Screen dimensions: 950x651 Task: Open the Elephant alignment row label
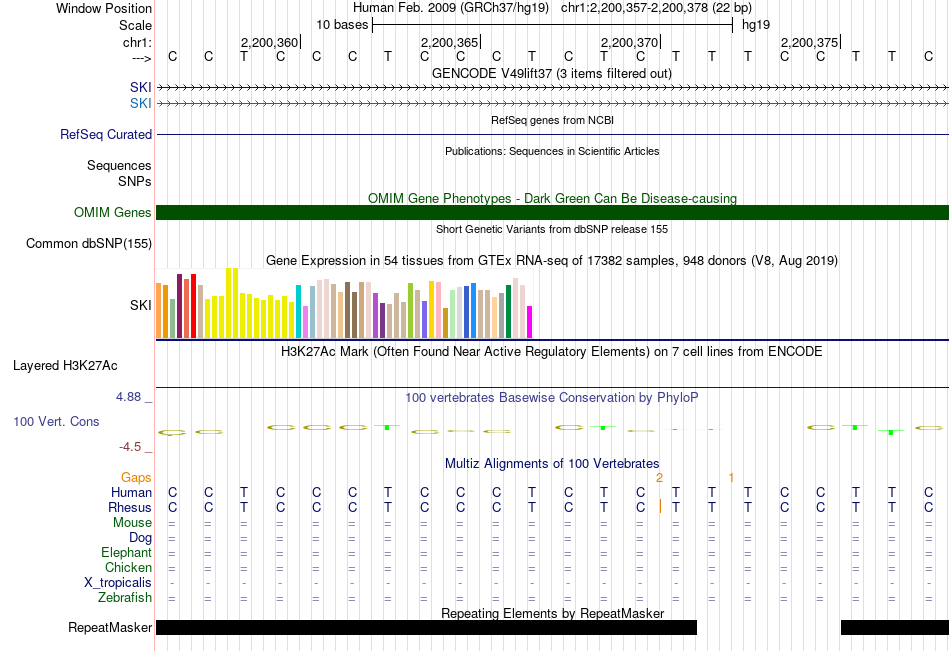126,553
